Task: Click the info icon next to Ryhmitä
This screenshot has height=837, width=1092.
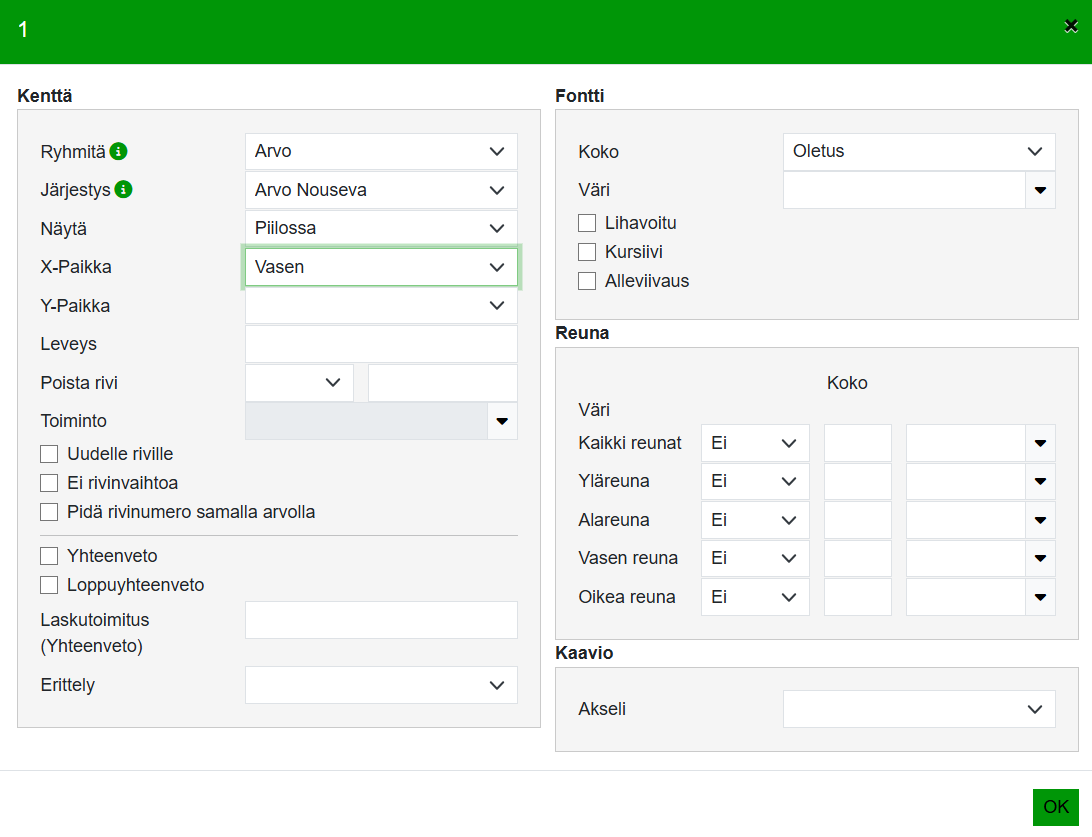Action: (x=119, y=152)
